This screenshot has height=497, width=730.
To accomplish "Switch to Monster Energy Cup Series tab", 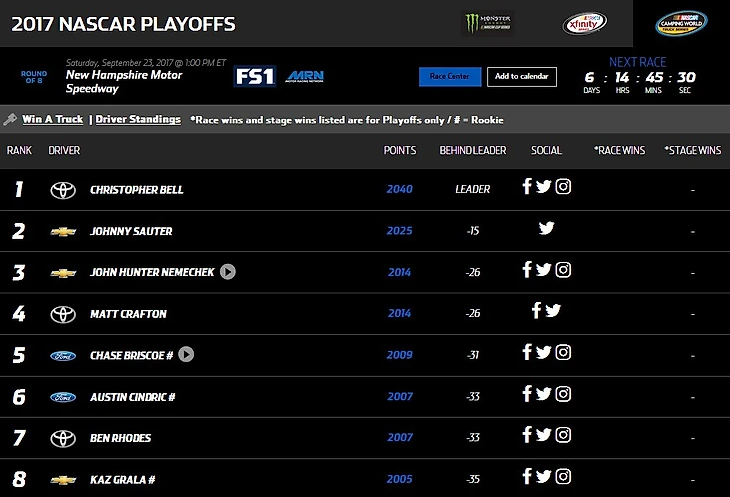I will click(x=488, y=23).
